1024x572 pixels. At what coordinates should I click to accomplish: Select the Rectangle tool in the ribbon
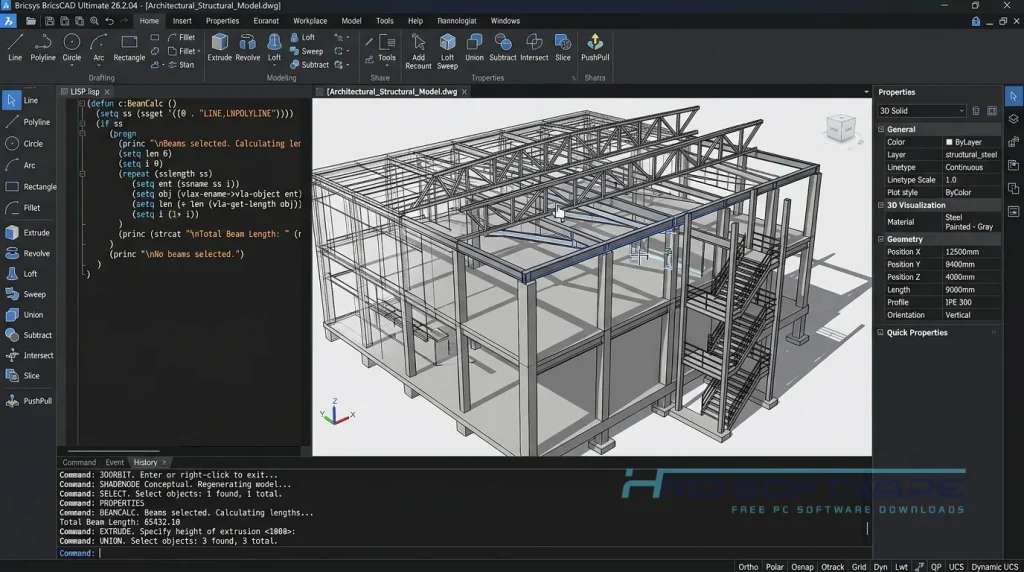(129, 48)
